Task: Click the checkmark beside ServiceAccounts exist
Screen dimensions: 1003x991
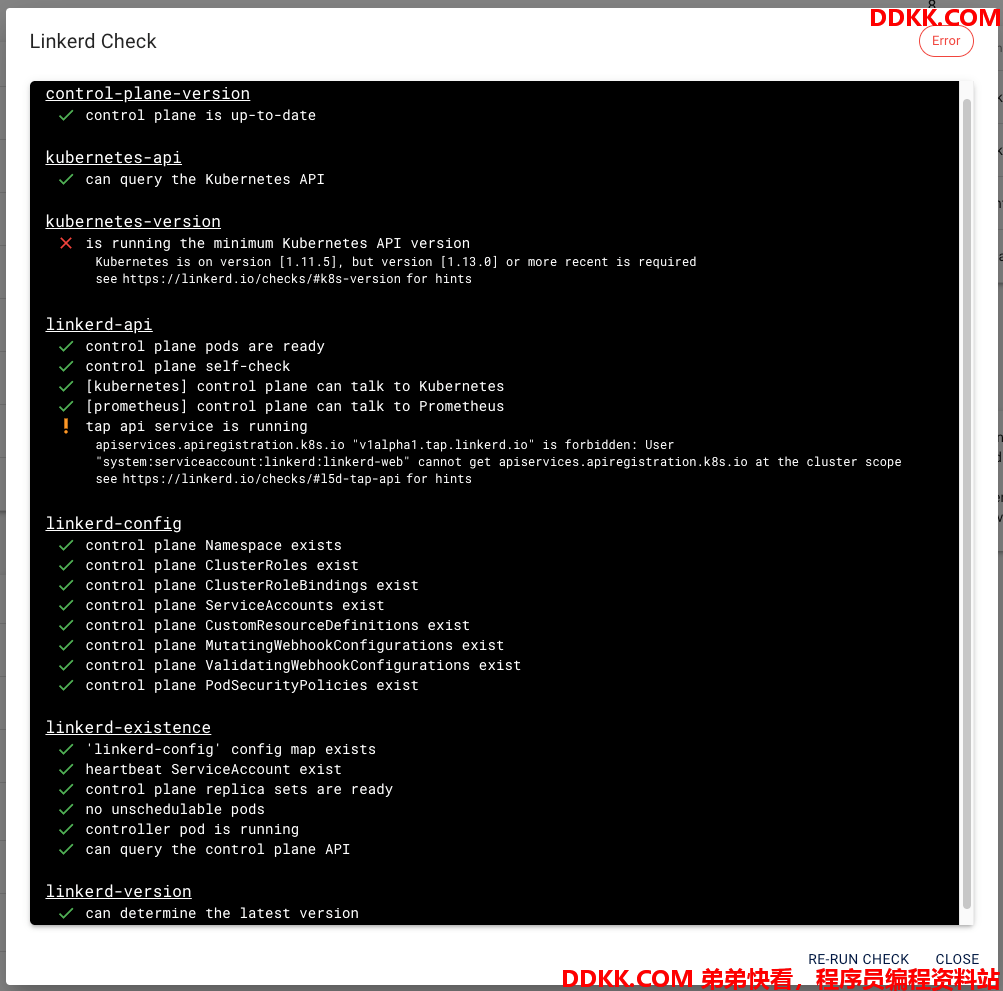Action: (x=66, y=605)
